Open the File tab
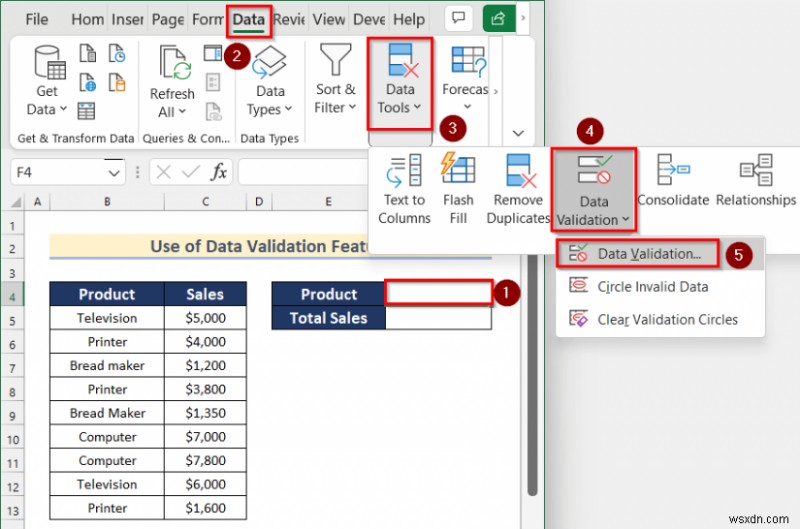 click(37, 20)
